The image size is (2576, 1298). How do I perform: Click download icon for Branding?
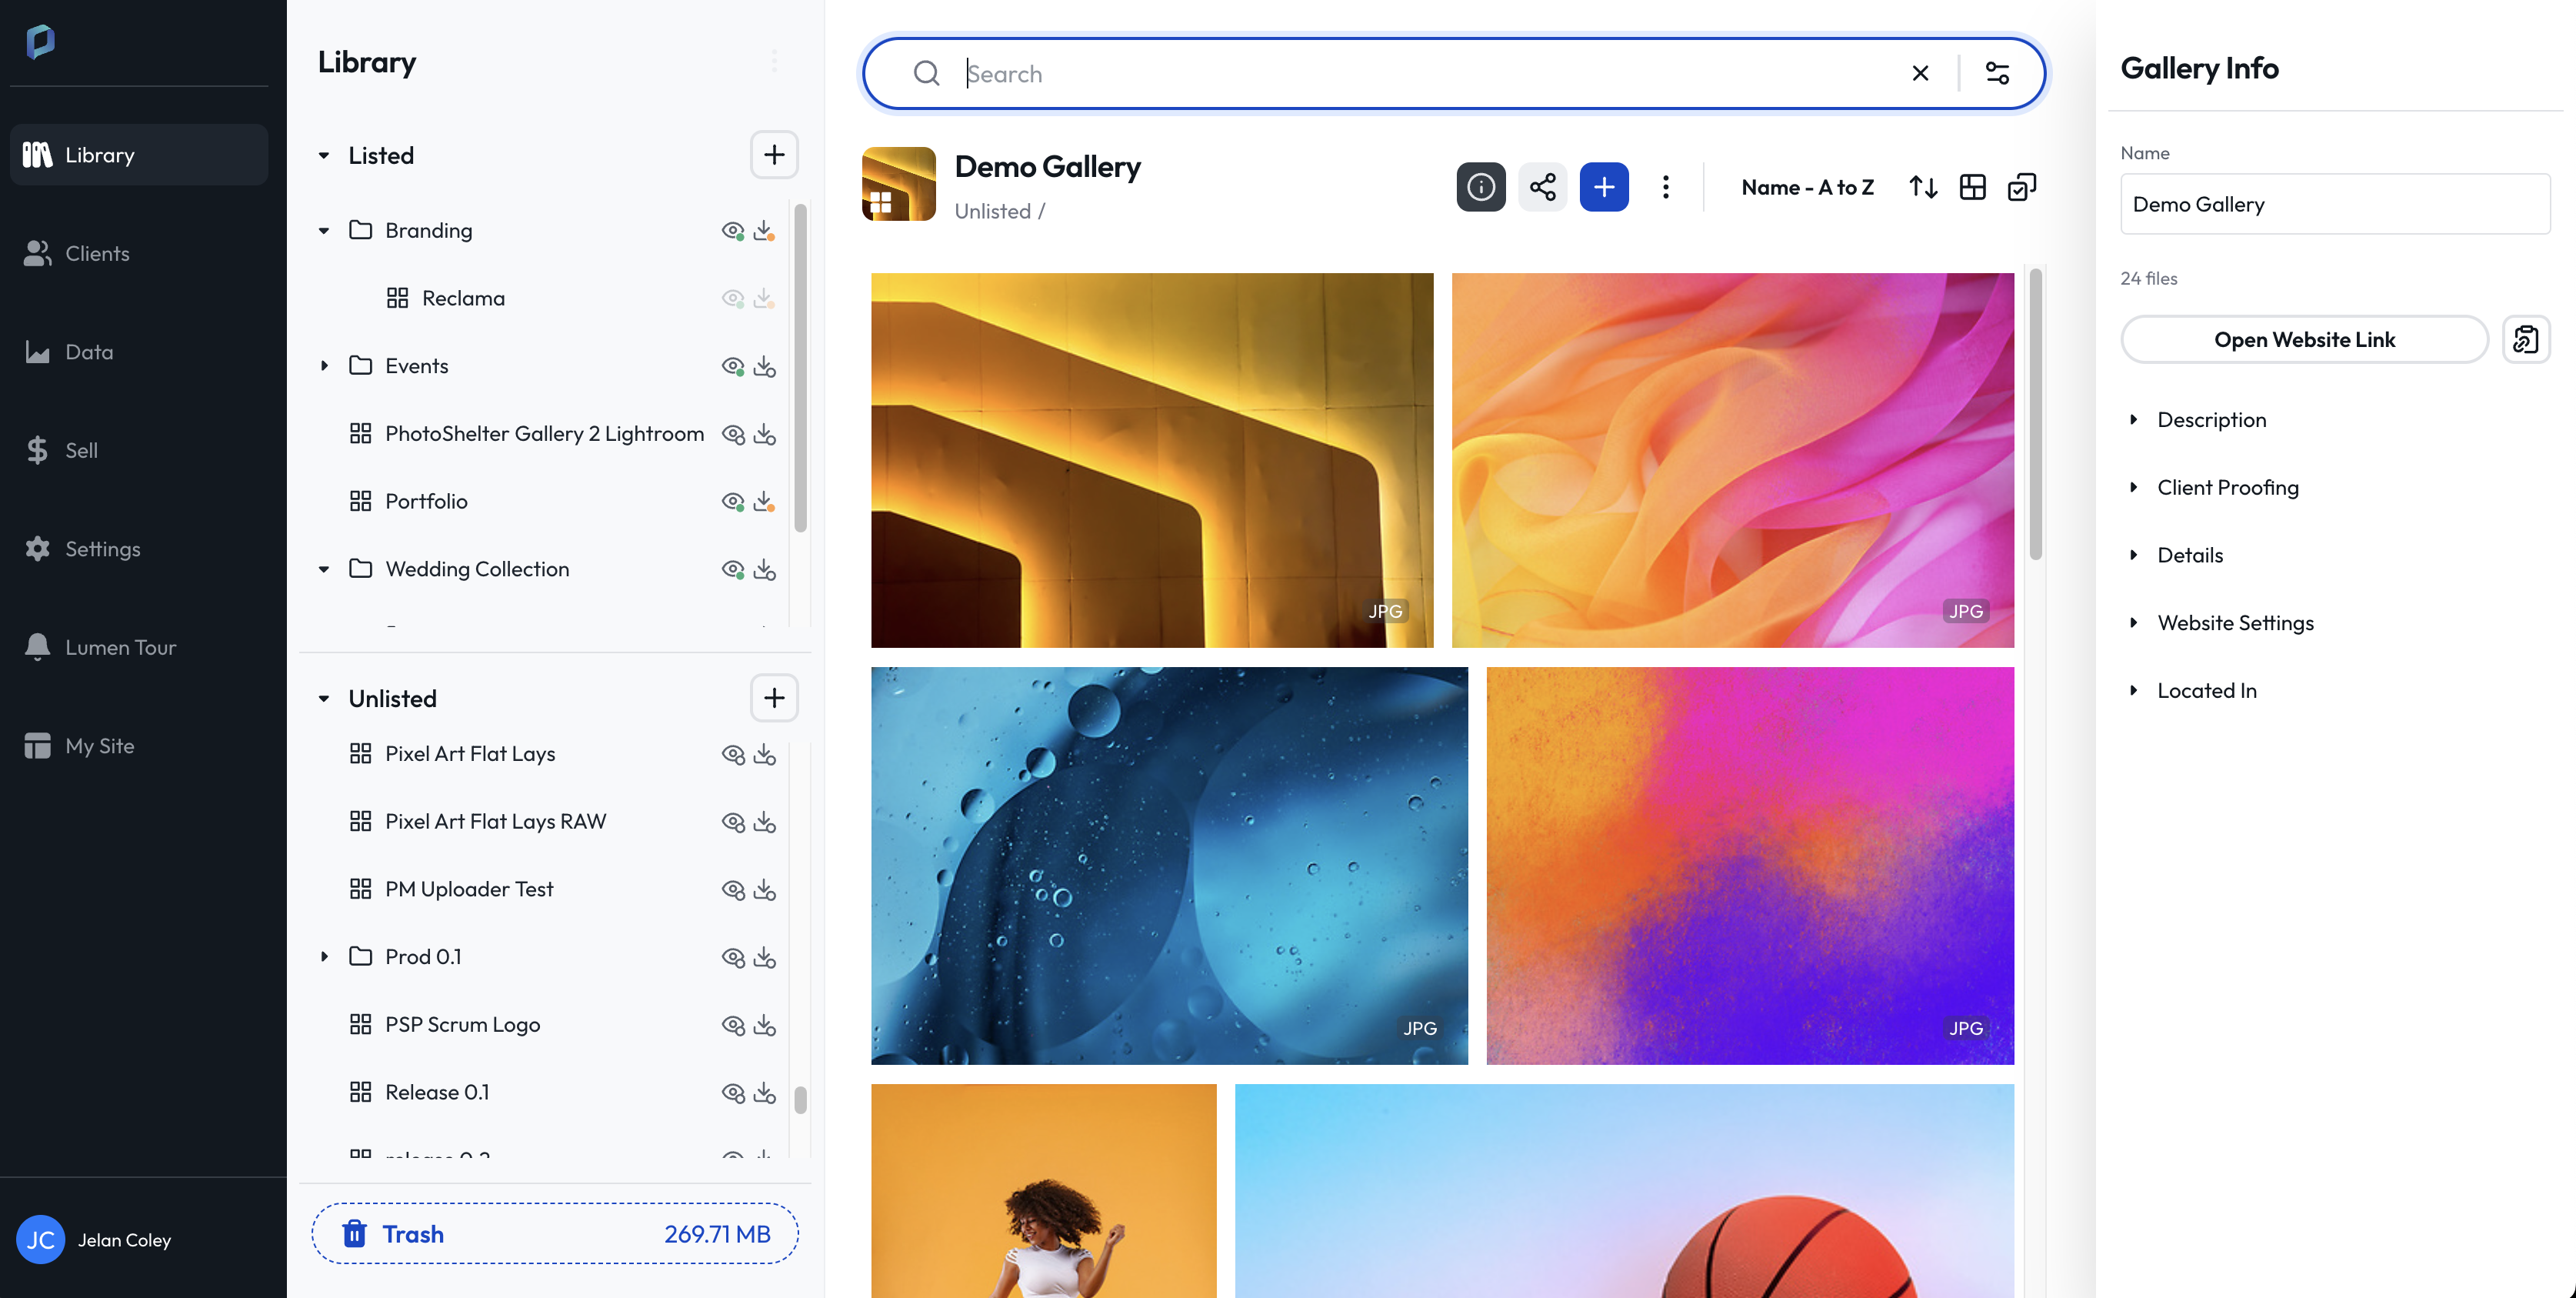click(x=764, y=231)
